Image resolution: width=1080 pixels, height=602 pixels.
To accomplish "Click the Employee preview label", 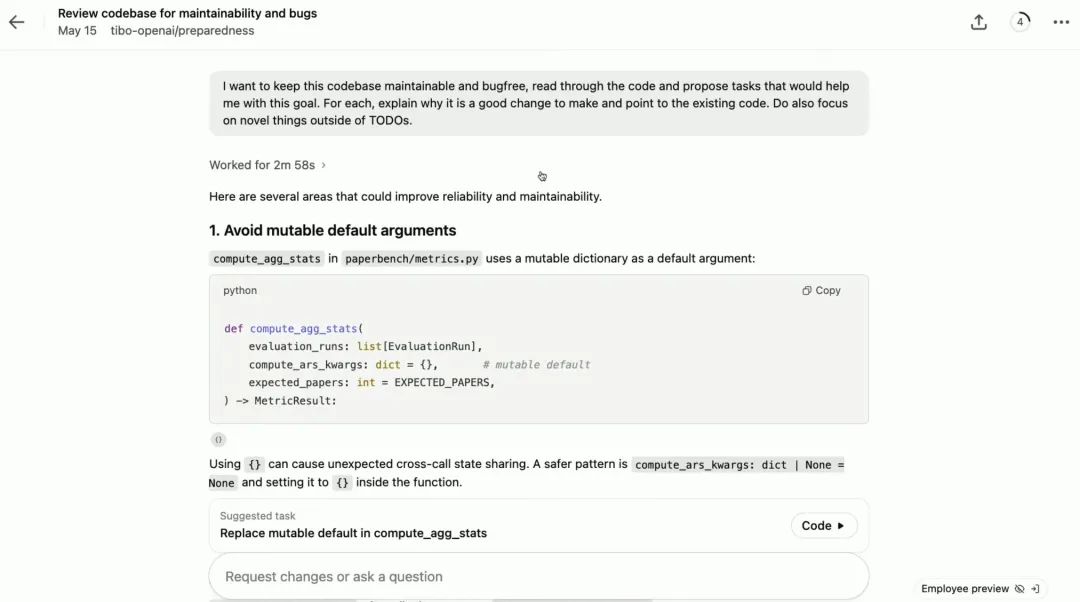I will coord(964,589).
